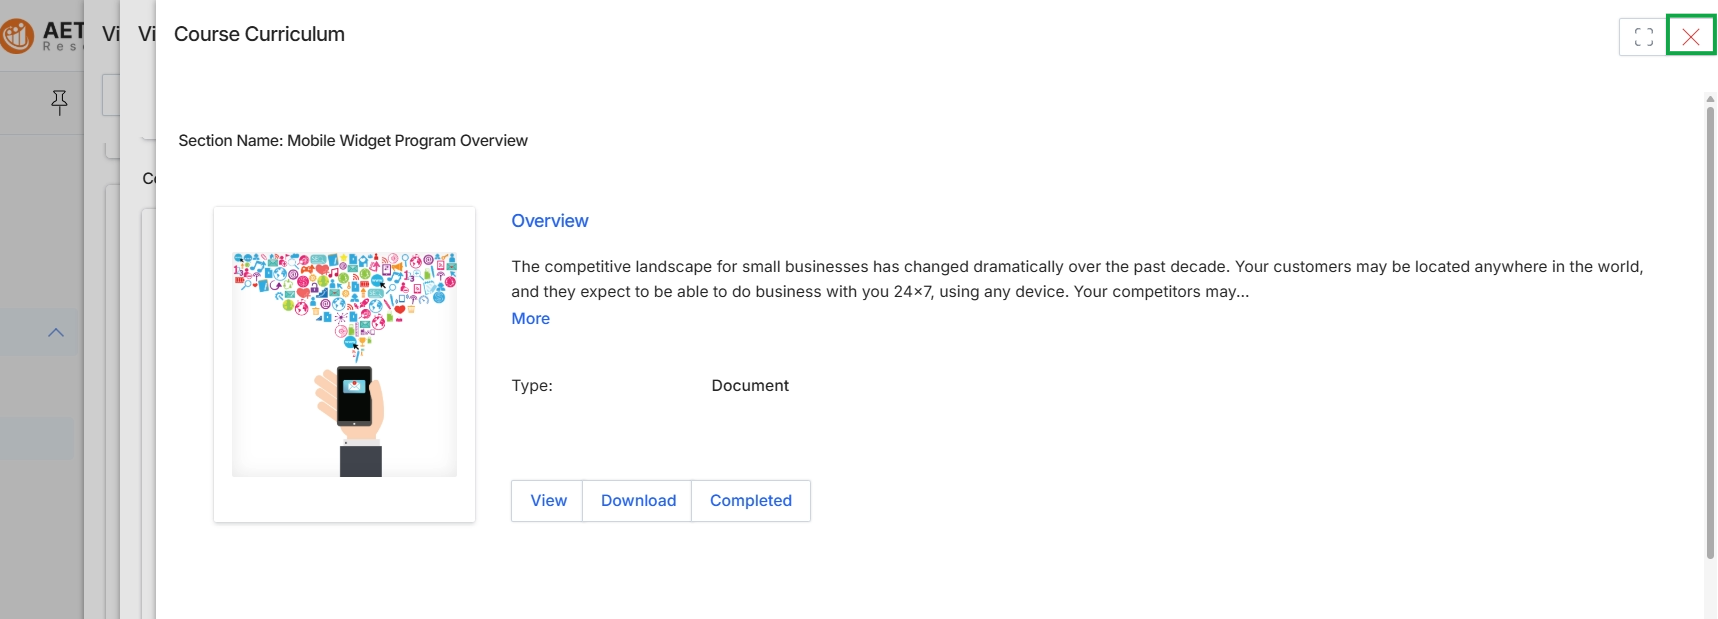This screenshot has width=1718, height=619.
Task: Select the highlighted sidebar menu item
Action: 37,438
